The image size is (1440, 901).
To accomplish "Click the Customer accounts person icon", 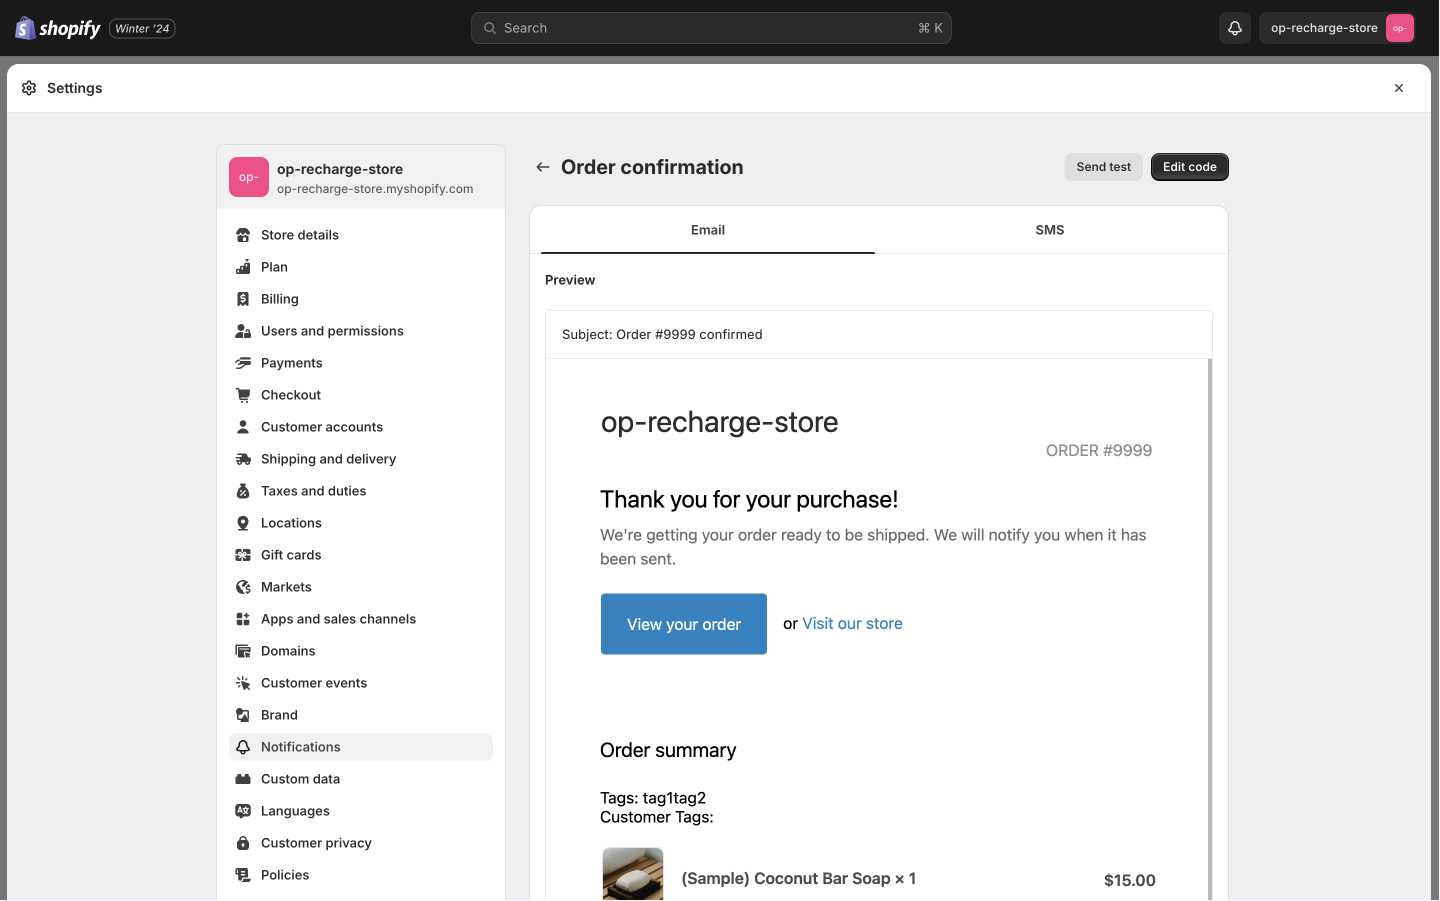I will pyautogui.click(x=243, y=427).
